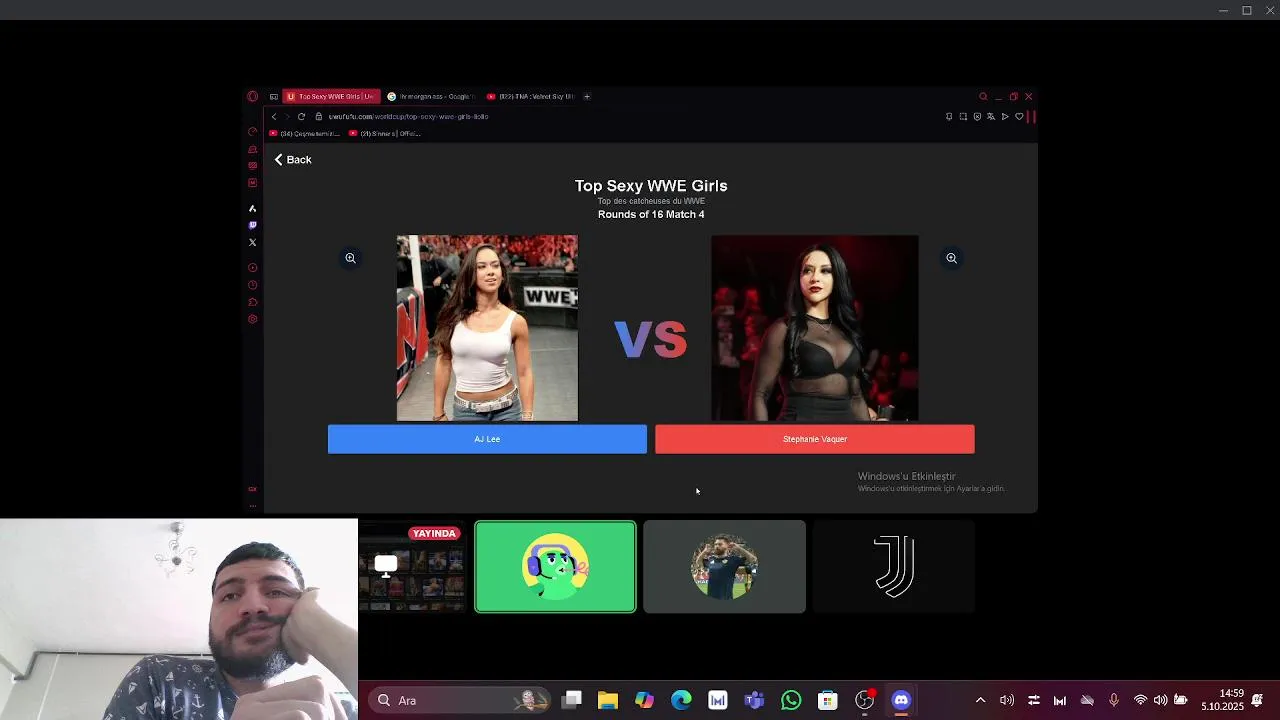The height and width of the screenshot is (720, 1280).
Task: Open WhatsApp from the taskbar
Action: point(791,700)
